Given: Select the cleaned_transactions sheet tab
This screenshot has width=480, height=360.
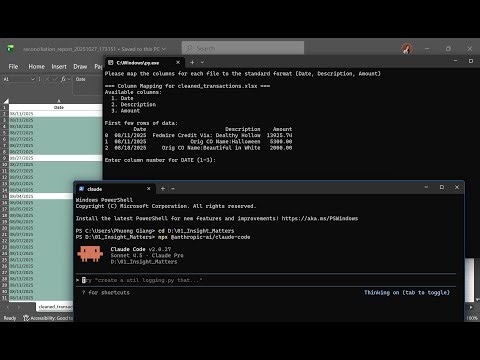Looking at the screenshot, I should [55, 307].
